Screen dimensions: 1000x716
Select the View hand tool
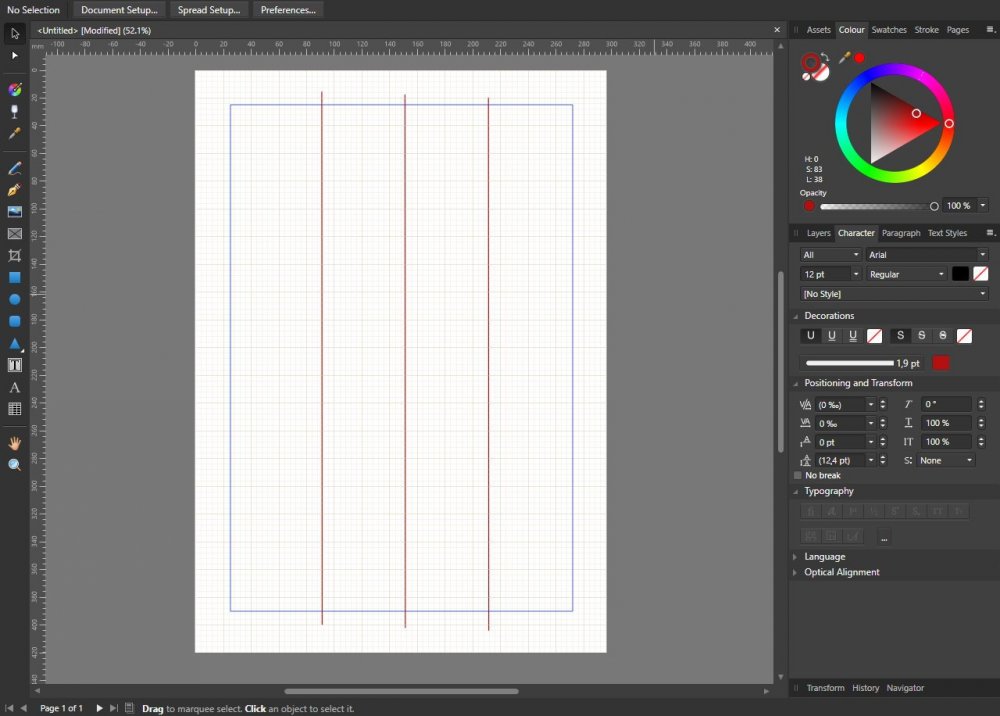click(x=14, y=442)
